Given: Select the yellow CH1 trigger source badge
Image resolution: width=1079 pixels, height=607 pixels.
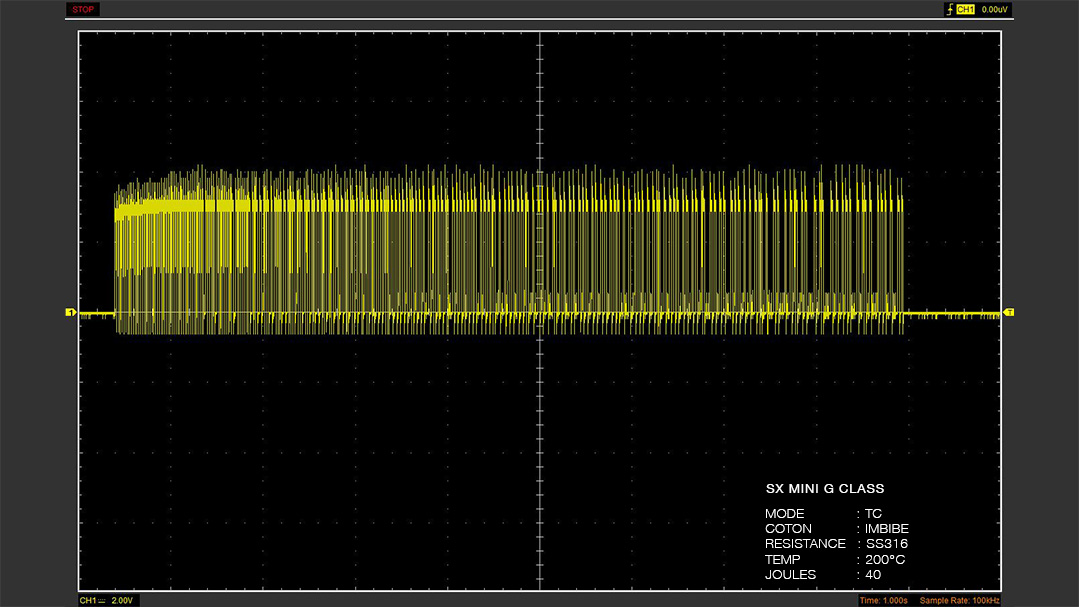Looking at the screenshot, I should pyautogui.click(x=965, y=9).
